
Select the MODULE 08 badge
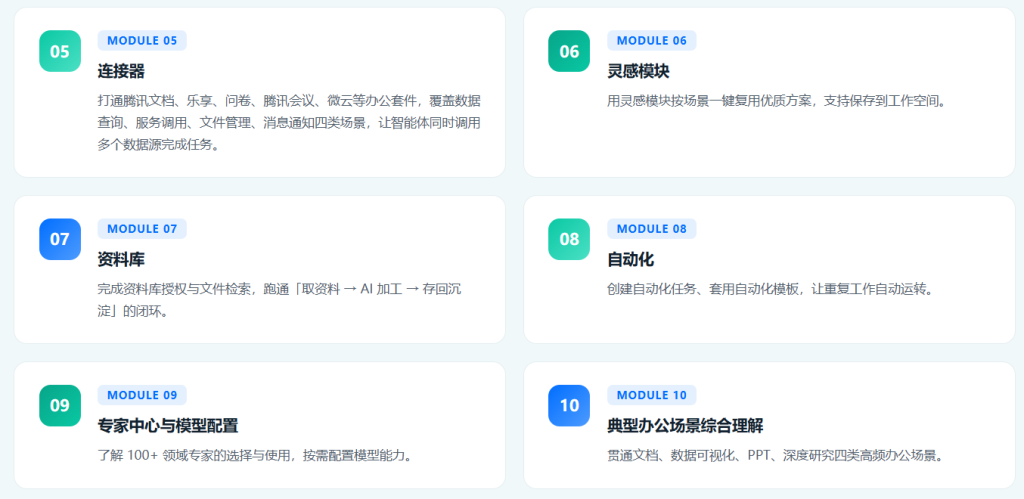pyautogui.click(x=652, y=229)
